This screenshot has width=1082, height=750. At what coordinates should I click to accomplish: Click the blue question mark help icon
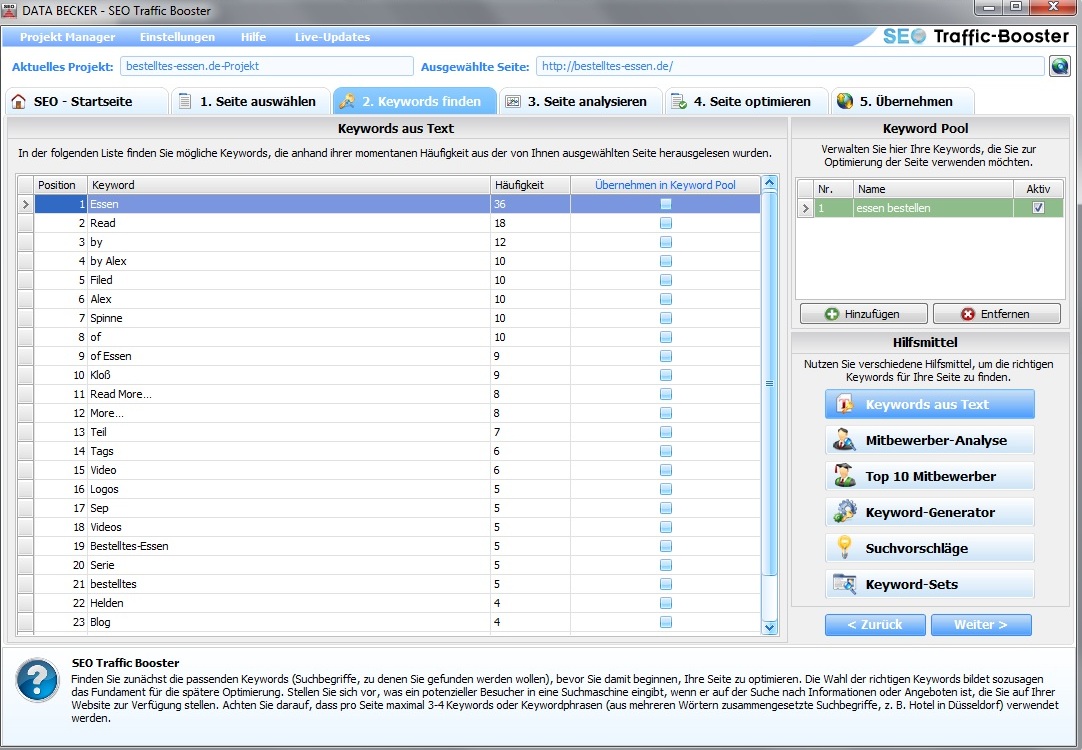coord(38,680)
